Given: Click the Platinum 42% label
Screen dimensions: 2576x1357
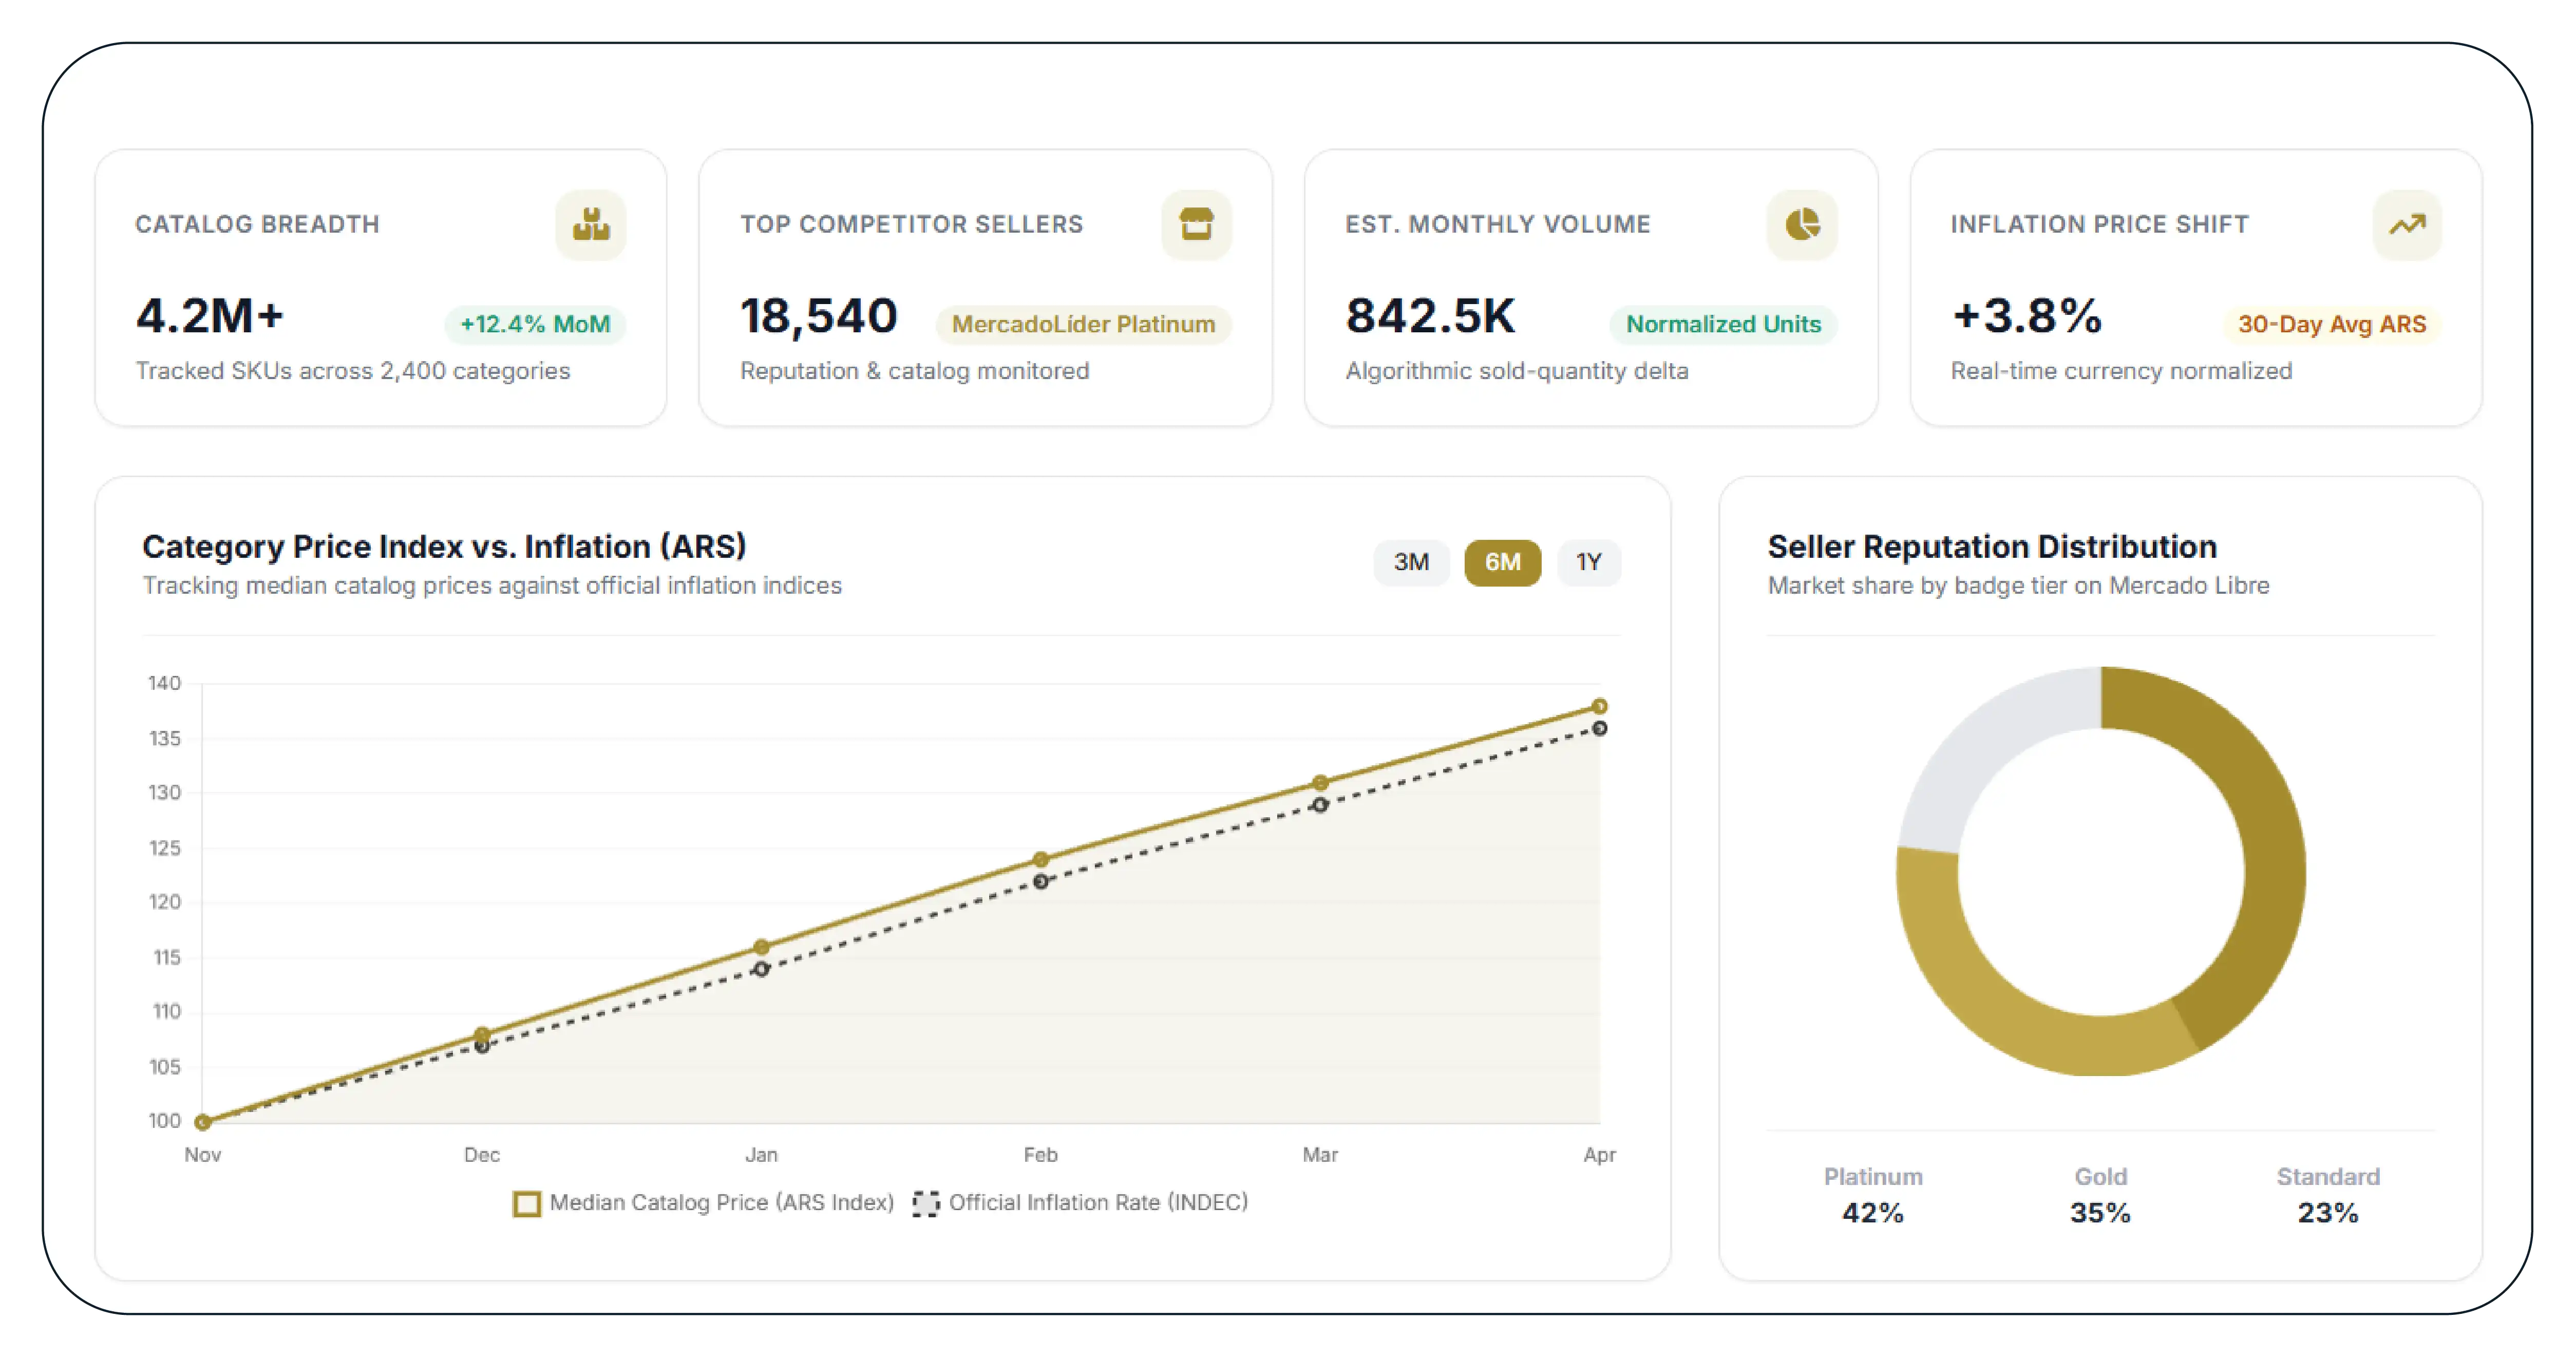Looking at the screenshot, I should 1873,1195.
